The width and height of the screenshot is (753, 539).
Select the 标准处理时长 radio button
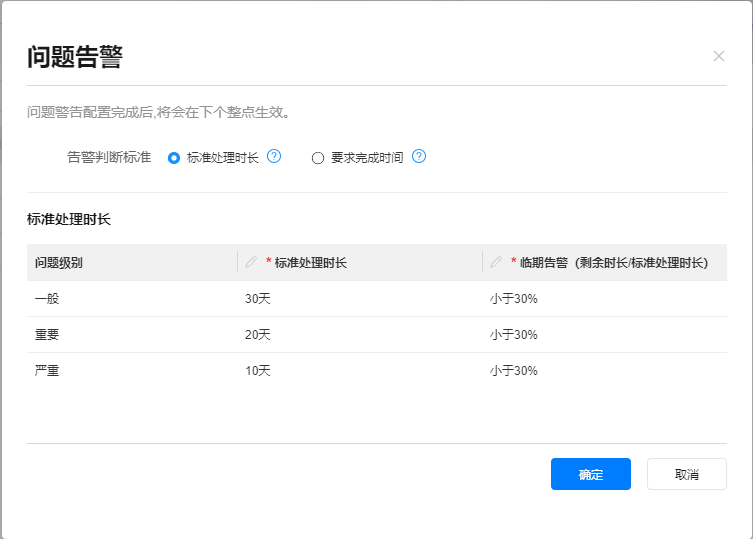point(174,158)
